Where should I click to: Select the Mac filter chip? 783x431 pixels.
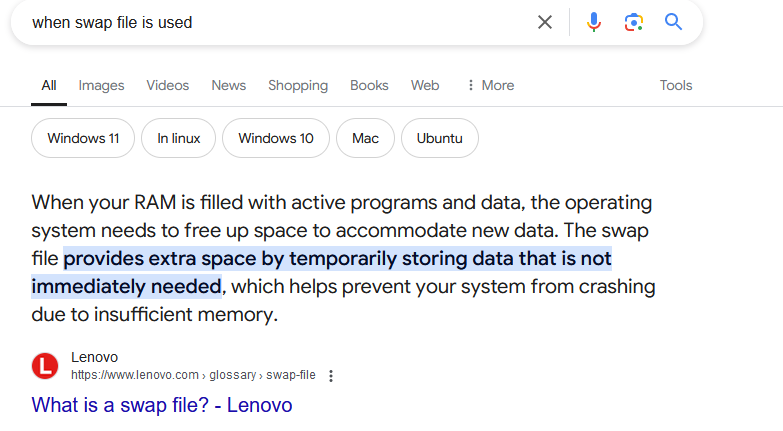[x=365, y=138]
